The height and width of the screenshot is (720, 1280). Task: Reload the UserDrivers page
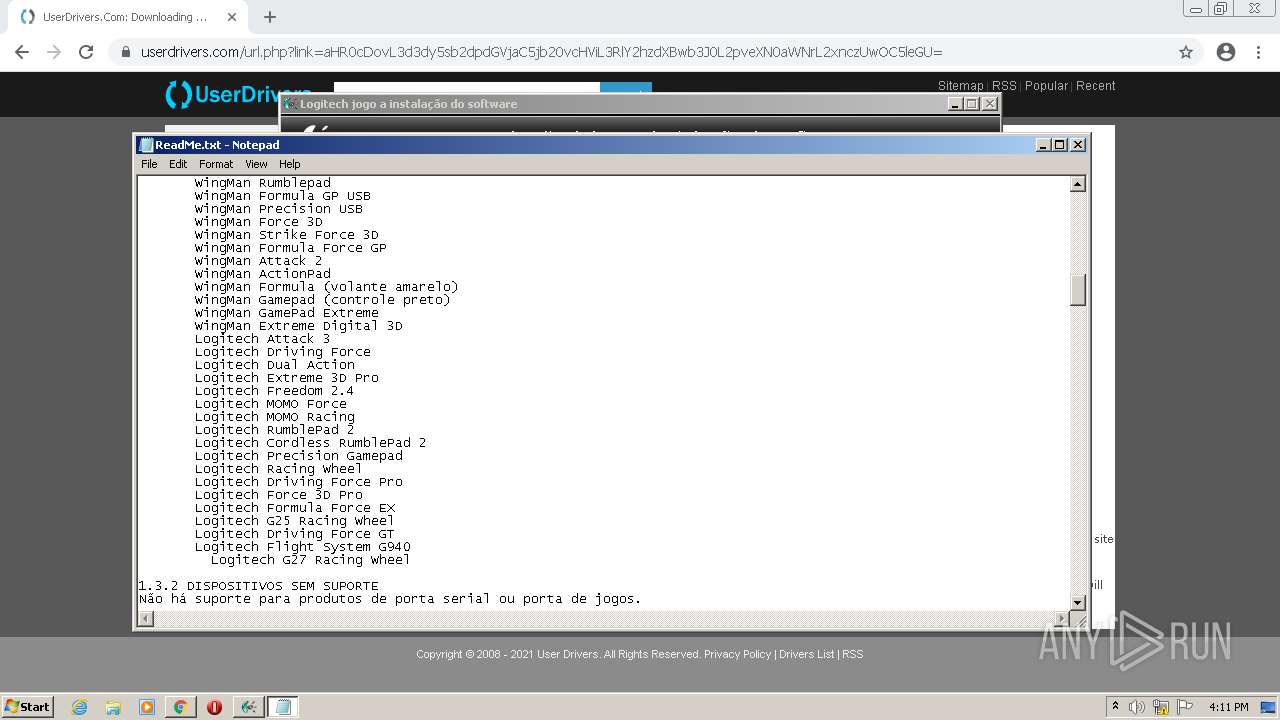pyautogui.click(x=86, y=52)
